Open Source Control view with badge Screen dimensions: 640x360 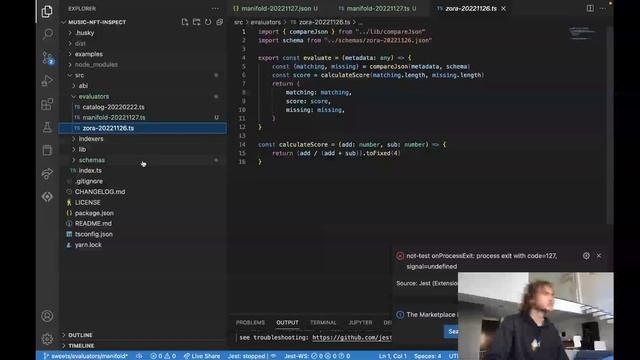47,58
